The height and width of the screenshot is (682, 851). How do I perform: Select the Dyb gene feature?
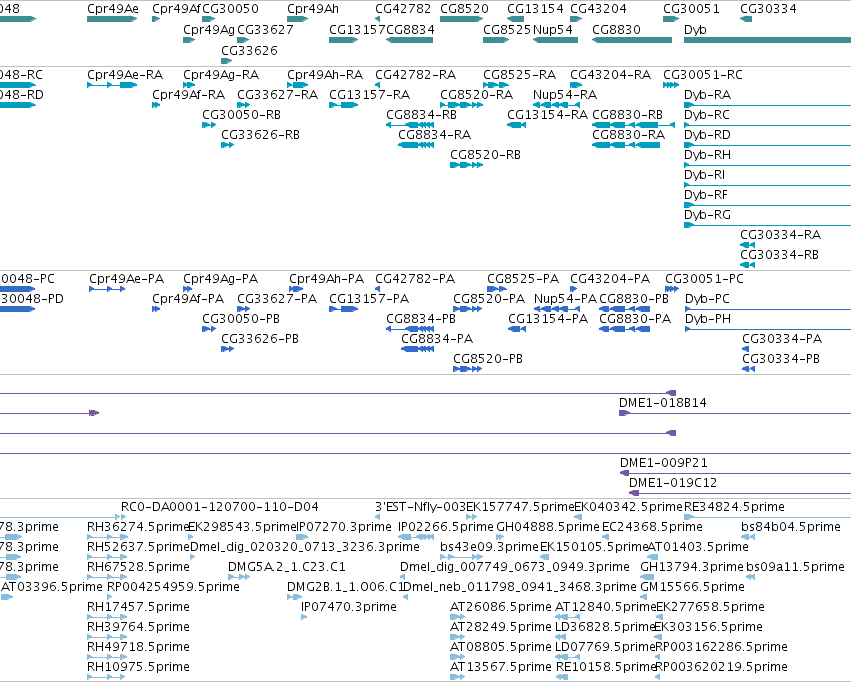pos(767,40)
